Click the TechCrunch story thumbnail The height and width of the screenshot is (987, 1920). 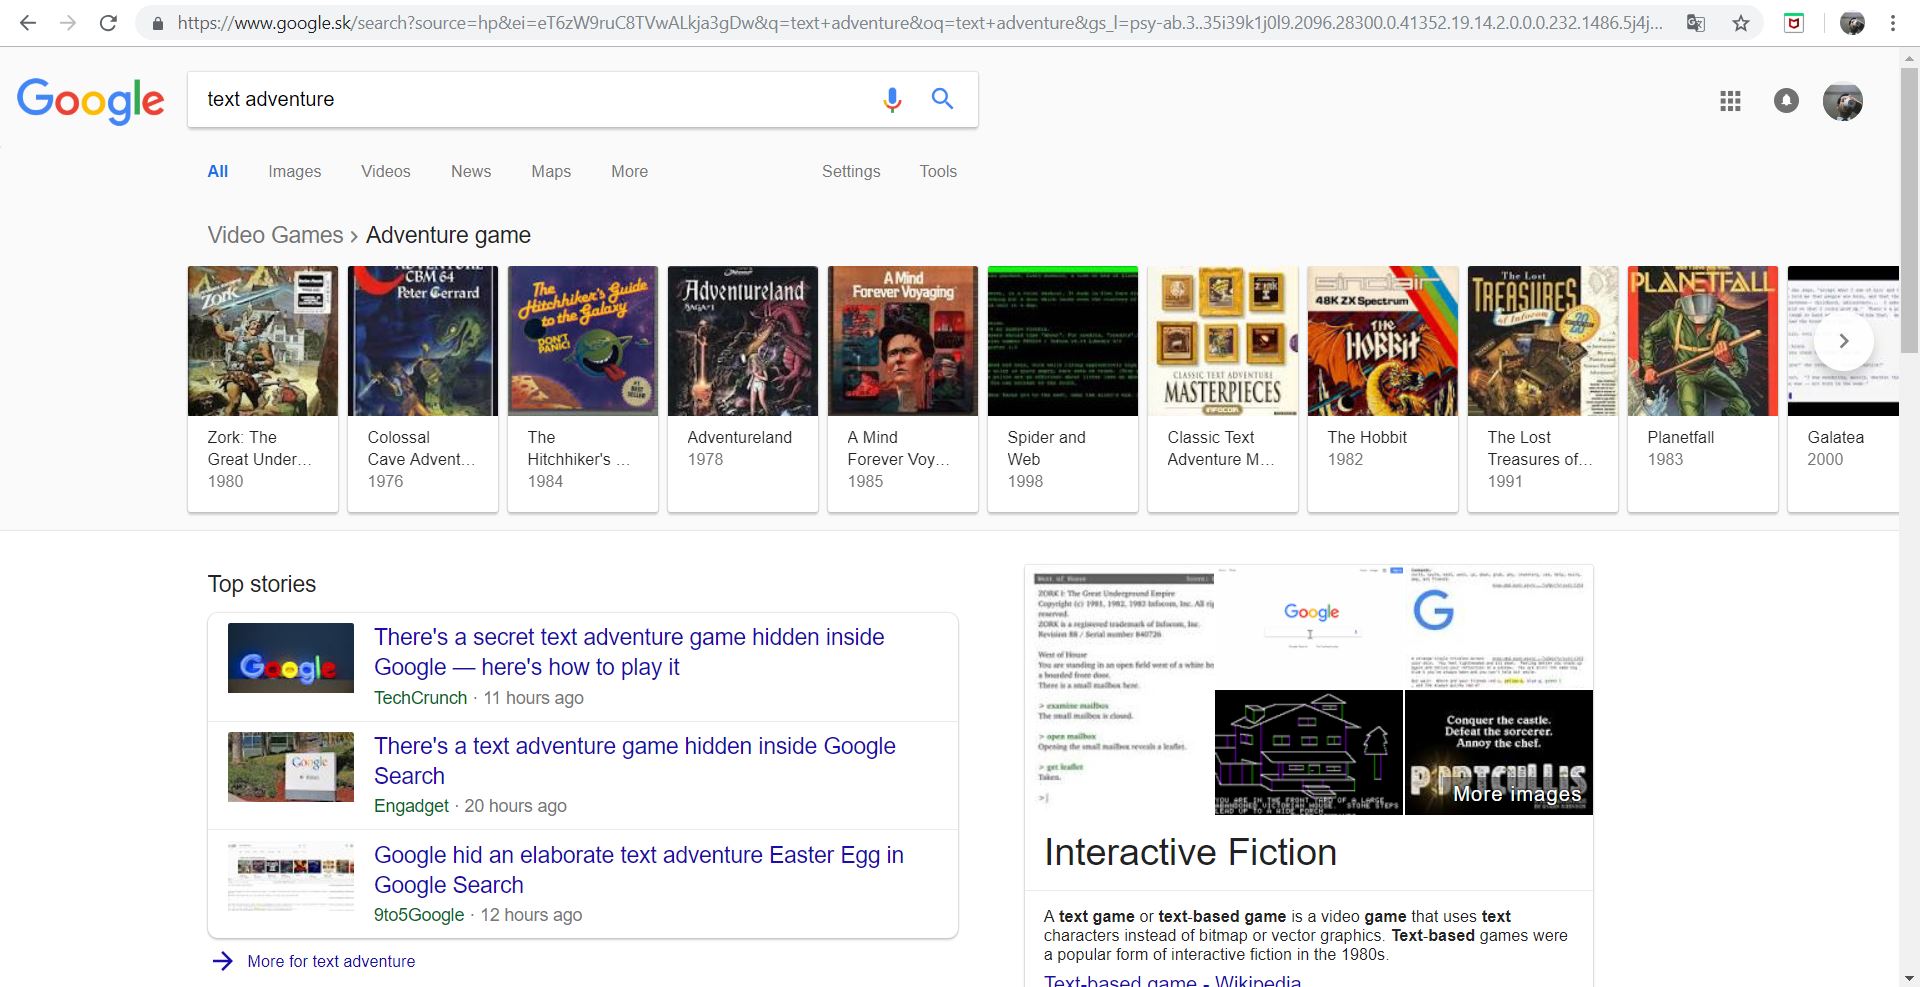291,658
